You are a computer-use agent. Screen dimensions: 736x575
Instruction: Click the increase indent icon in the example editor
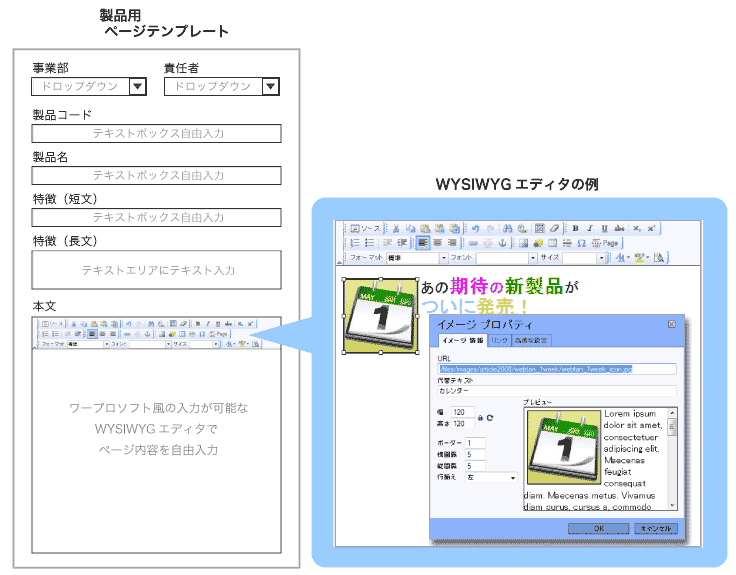pos(402,243)
